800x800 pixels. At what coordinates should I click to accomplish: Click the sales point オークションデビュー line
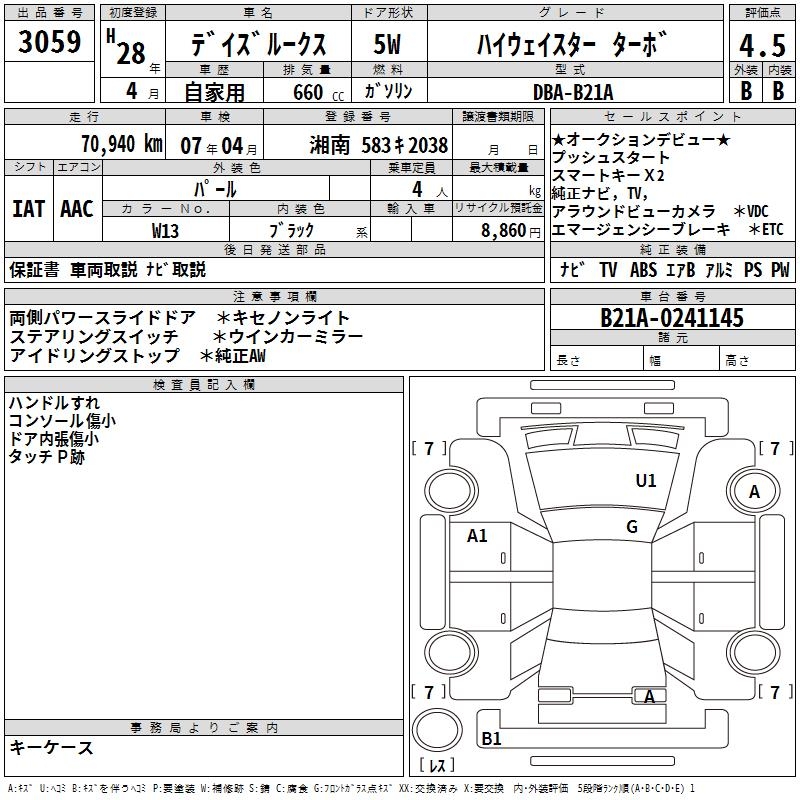(x=641, y=139)
